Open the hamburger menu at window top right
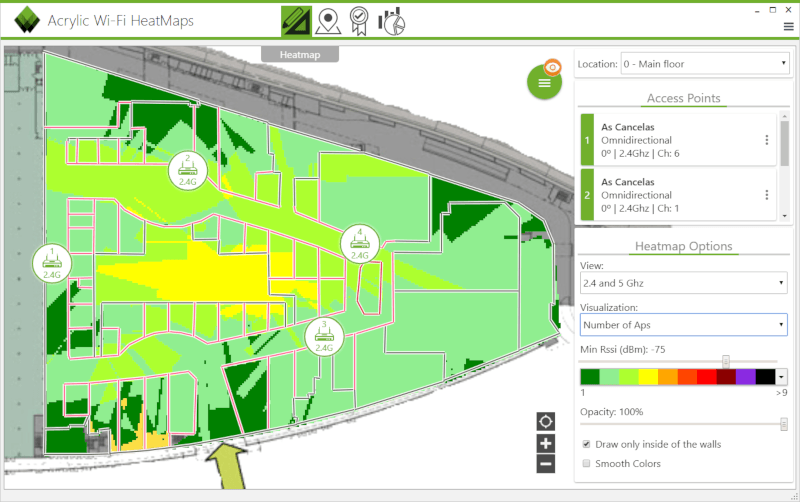The height and width of the screenshot is (502, 800). (789, 27)
